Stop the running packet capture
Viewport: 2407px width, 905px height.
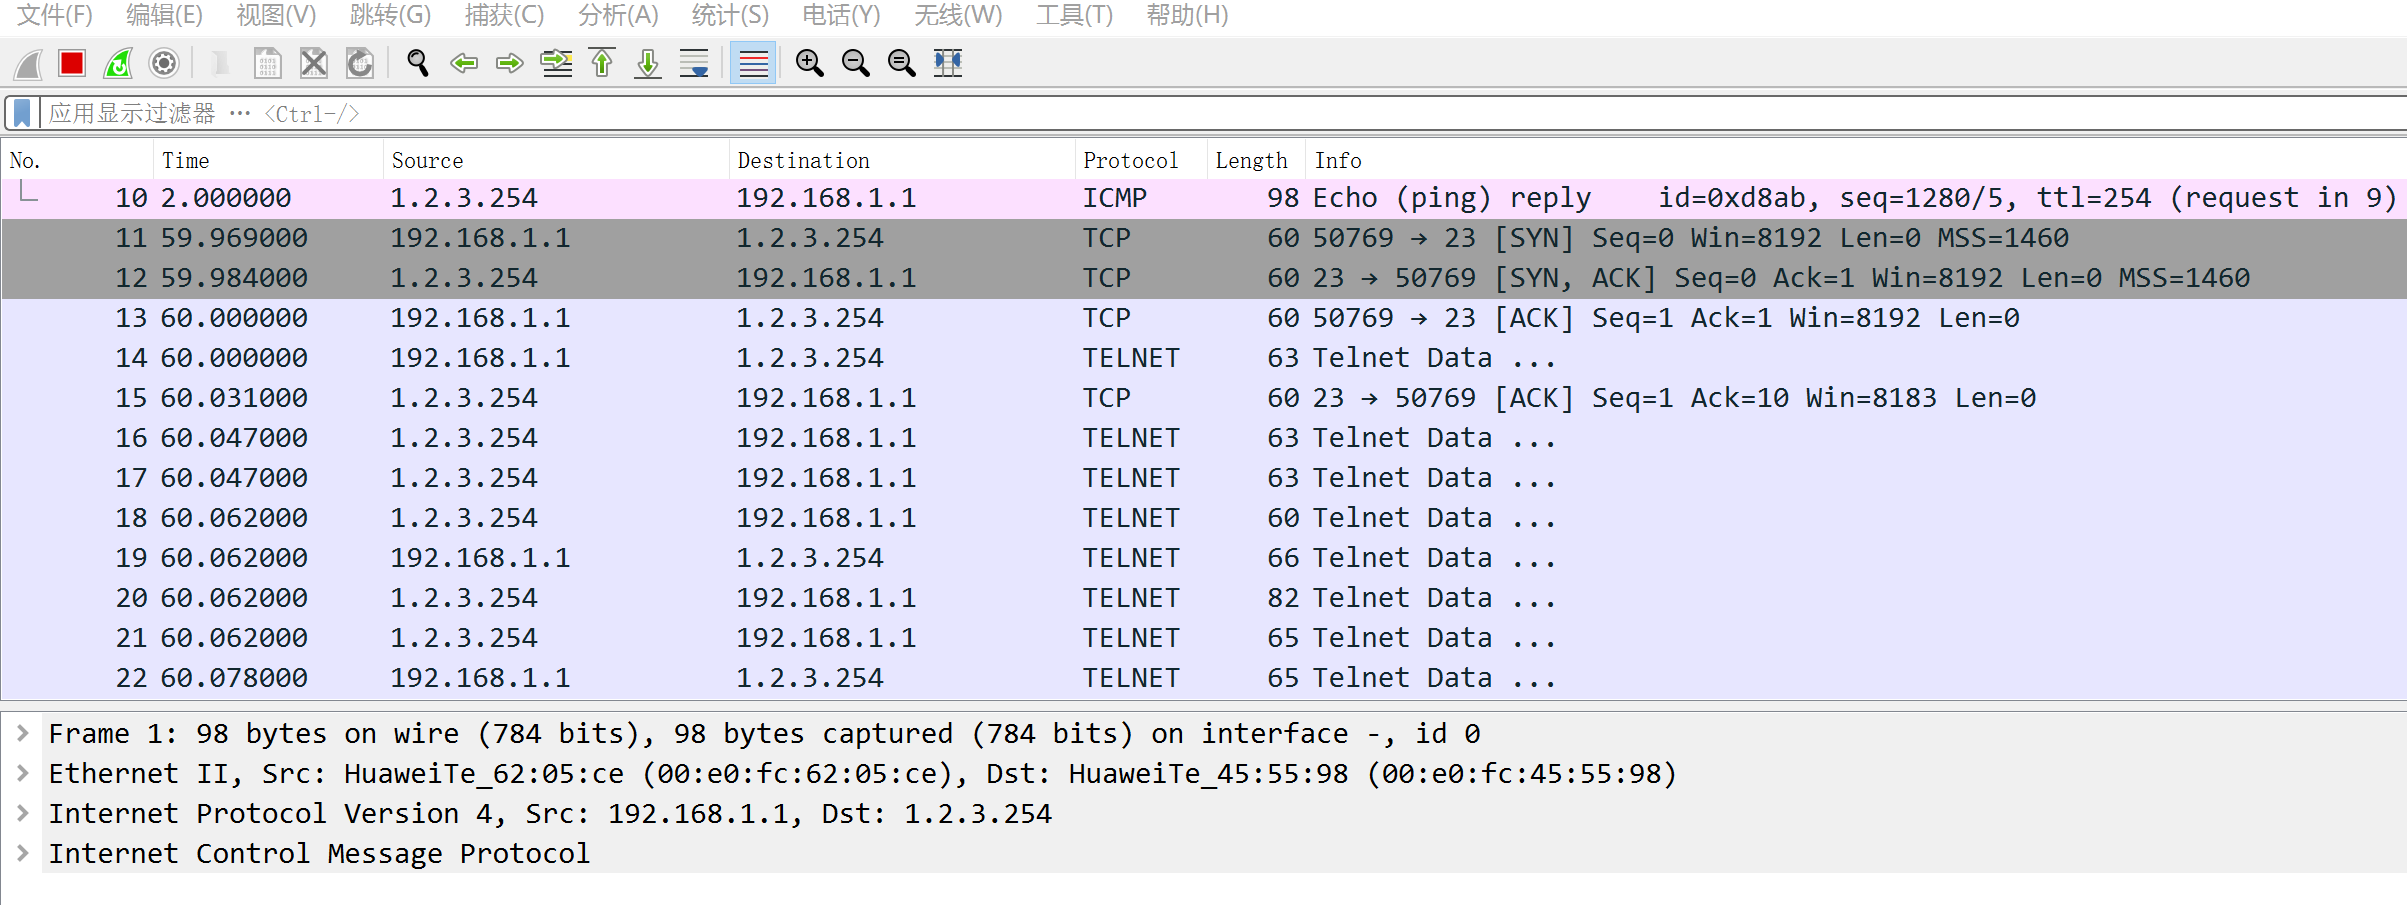click(72, 64)
